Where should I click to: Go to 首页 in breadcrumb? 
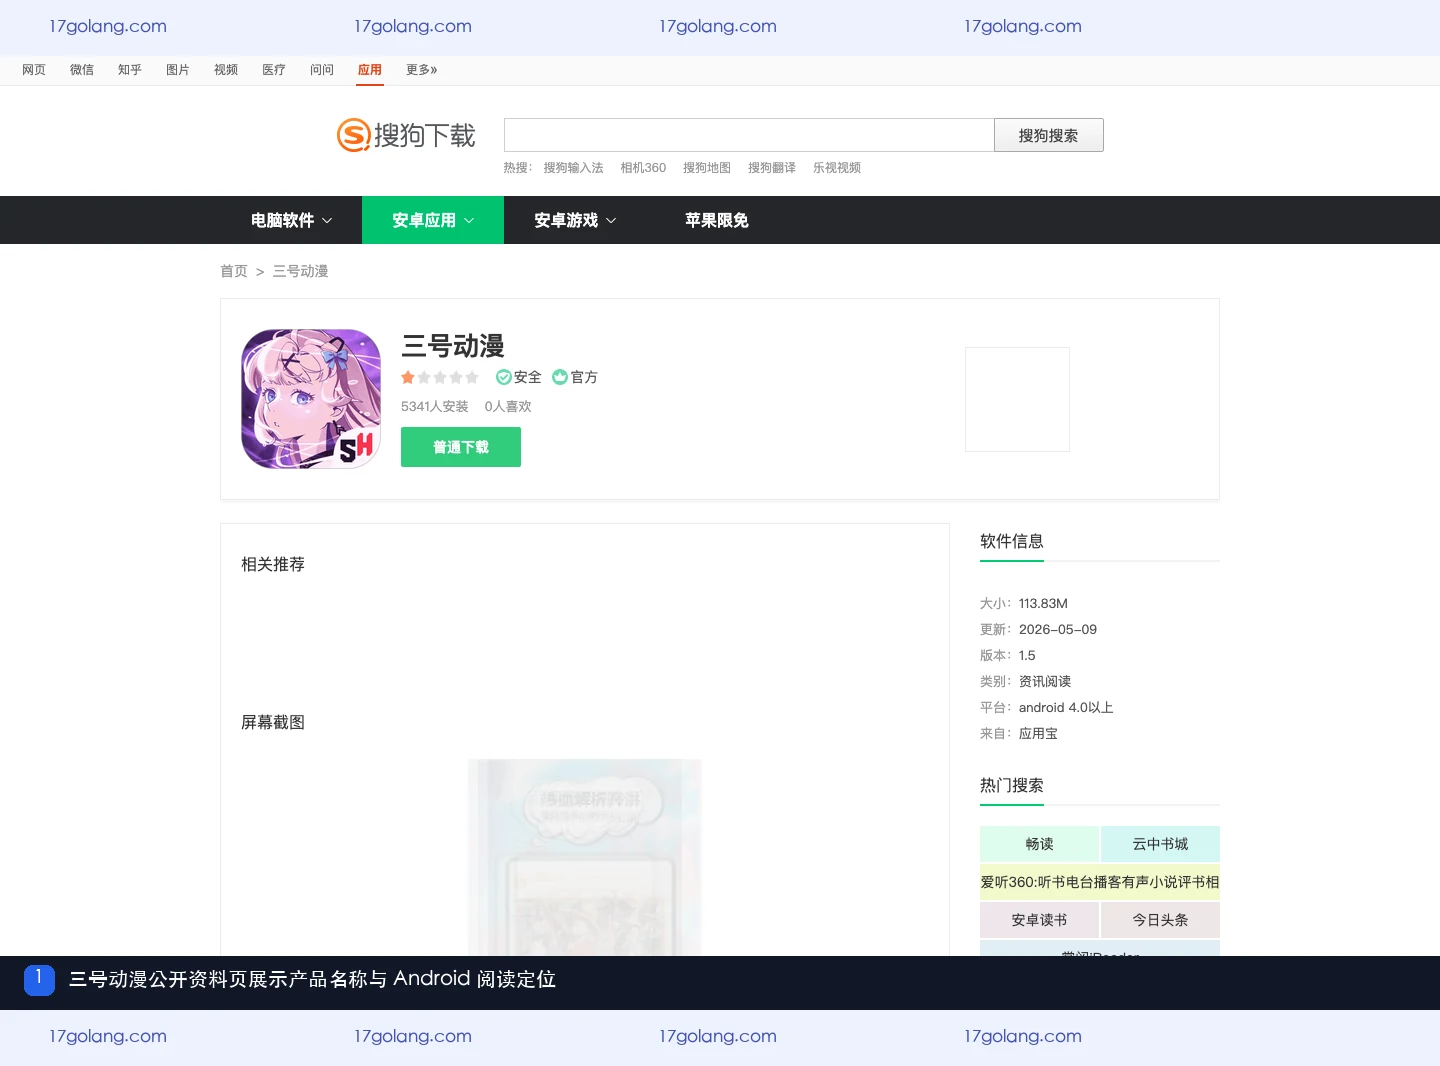234,271
